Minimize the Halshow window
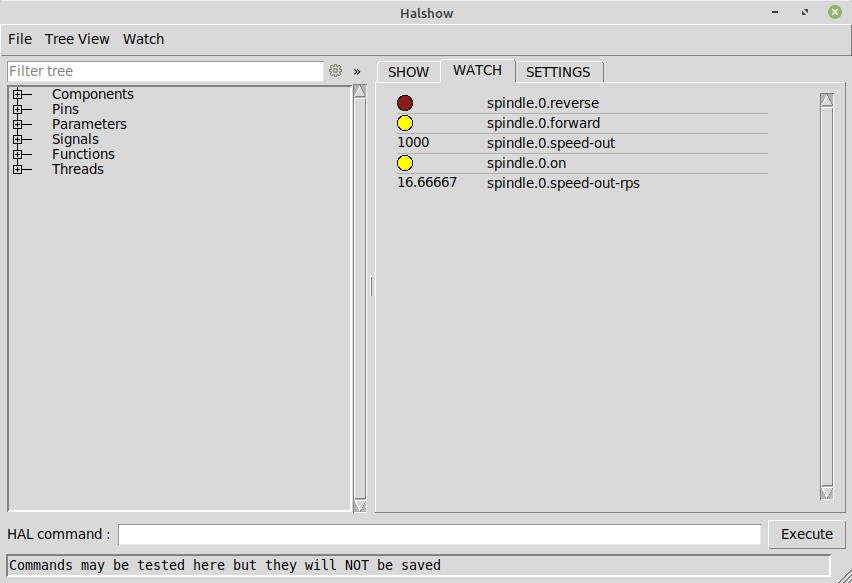The height and width of the screenshot is (583, 852). pos(775,12)
